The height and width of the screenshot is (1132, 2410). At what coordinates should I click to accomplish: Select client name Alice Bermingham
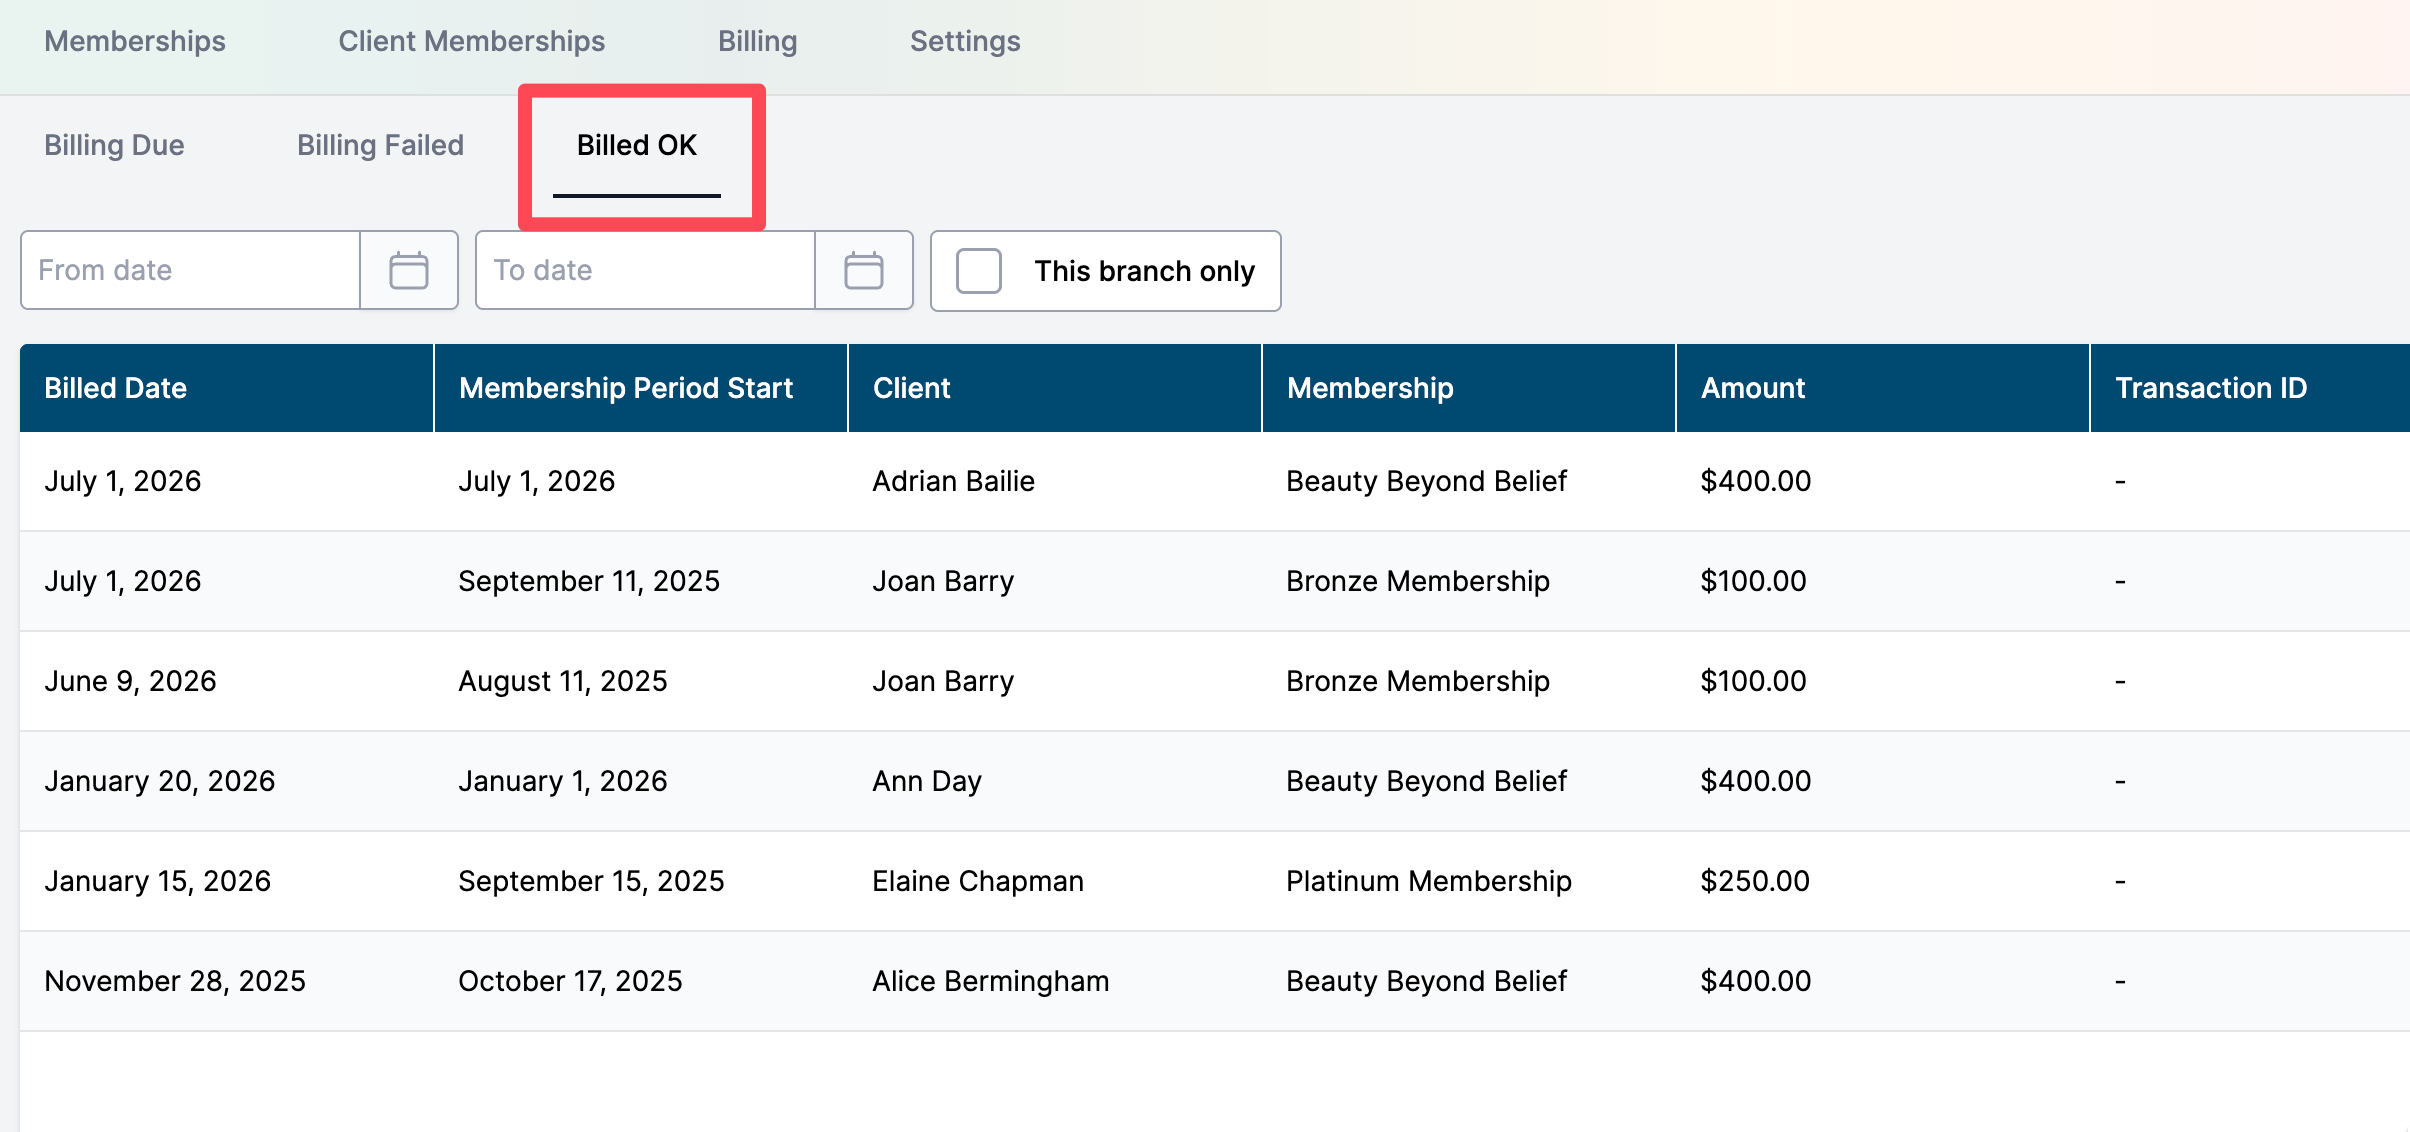991,981
